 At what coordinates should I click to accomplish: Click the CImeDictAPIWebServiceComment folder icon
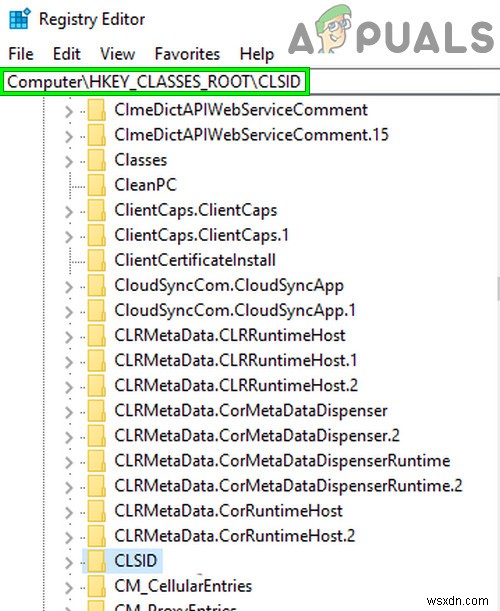[x=96, y=110]
